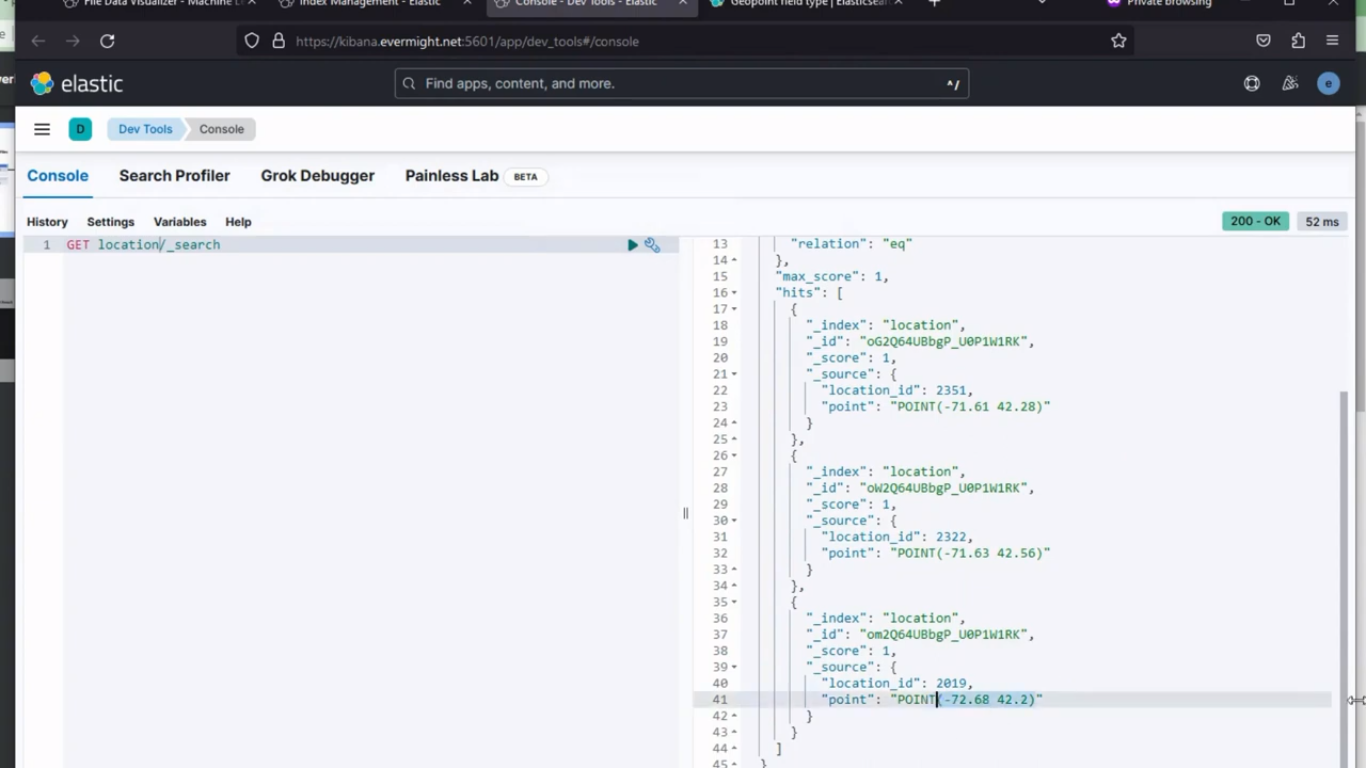Open the History menu

pos(47,222)
